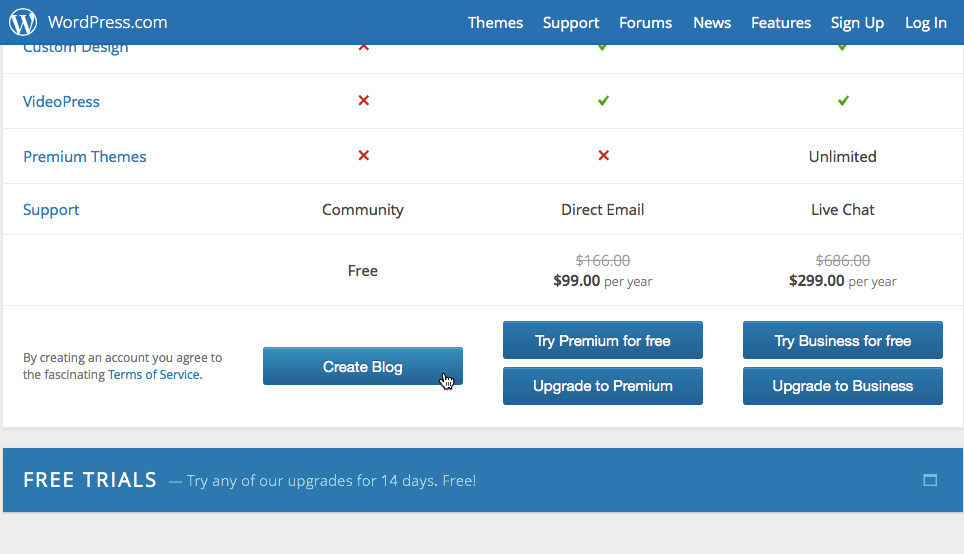Click red X for VideoPress free plan
The height and width of the screenshot is (554, 964).
pyautogui.click(x=364, y=100)
